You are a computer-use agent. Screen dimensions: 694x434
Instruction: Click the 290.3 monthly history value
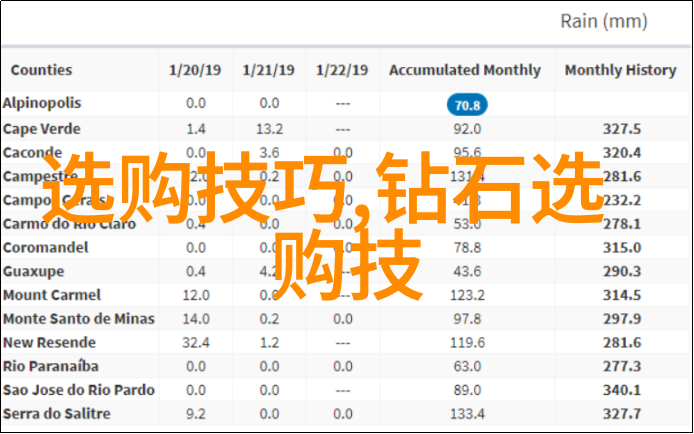(622, 271)
